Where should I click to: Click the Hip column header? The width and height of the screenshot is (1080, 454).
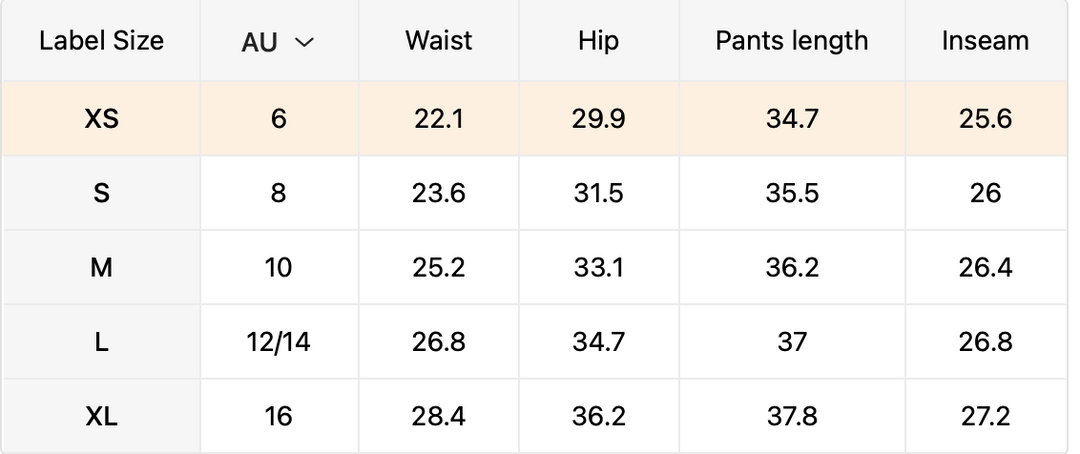pos(598,41)
